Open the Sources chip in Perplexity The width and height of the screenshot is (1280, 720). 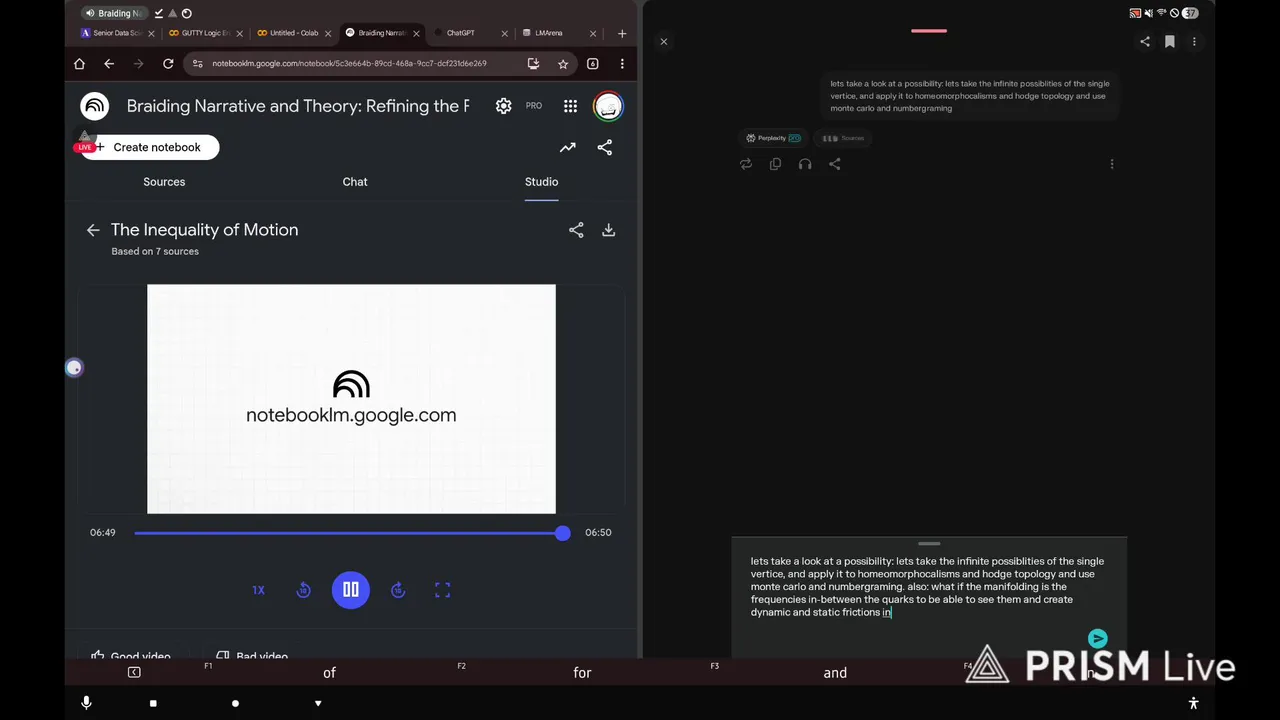coord(843,138)
